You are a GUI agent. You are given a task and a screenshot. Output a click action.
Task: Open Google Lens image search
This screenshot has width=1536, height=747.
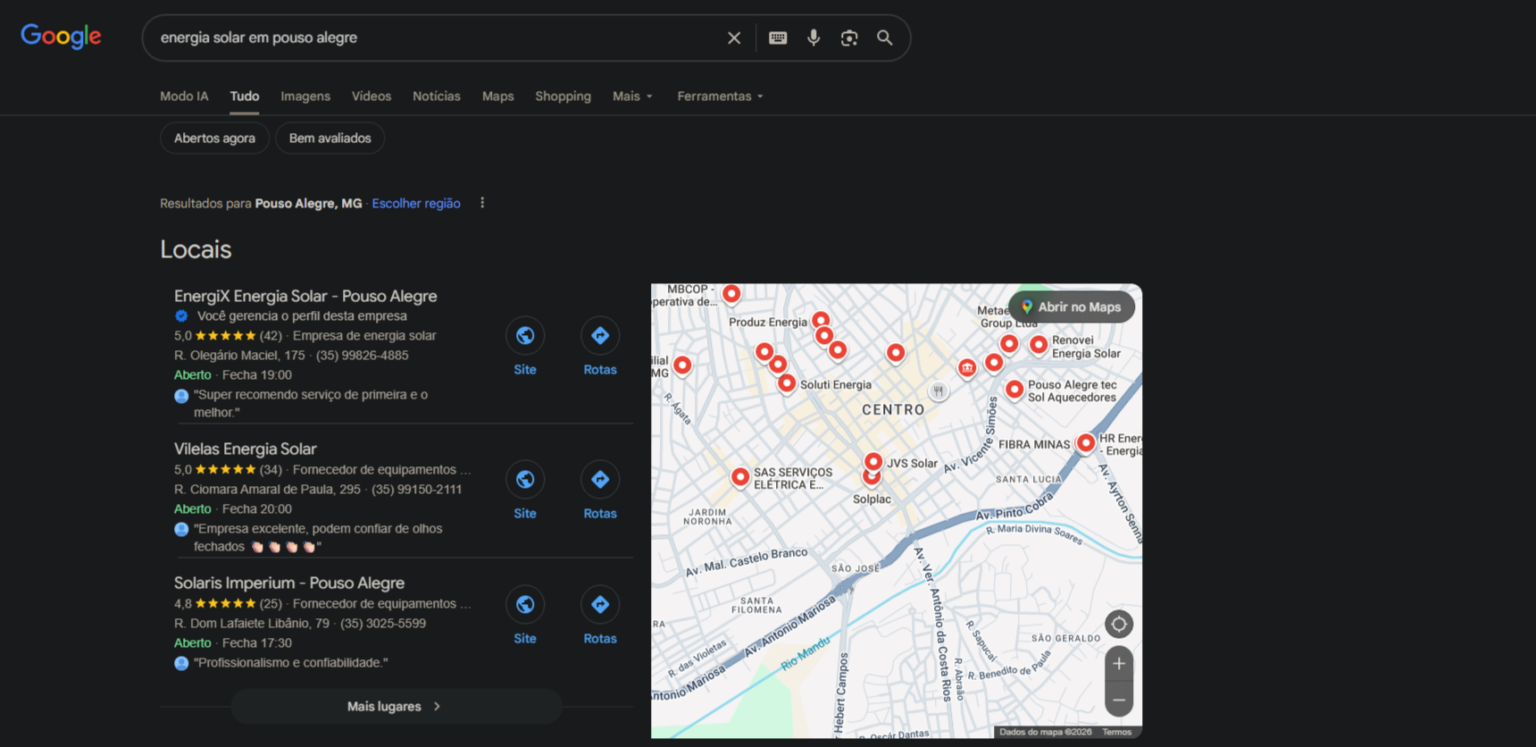[849, 38]
